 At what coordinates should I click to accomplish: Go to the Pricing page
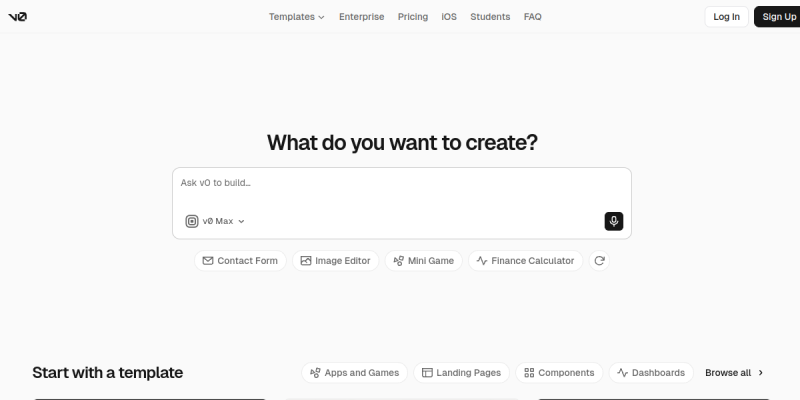tap(413, 17)
